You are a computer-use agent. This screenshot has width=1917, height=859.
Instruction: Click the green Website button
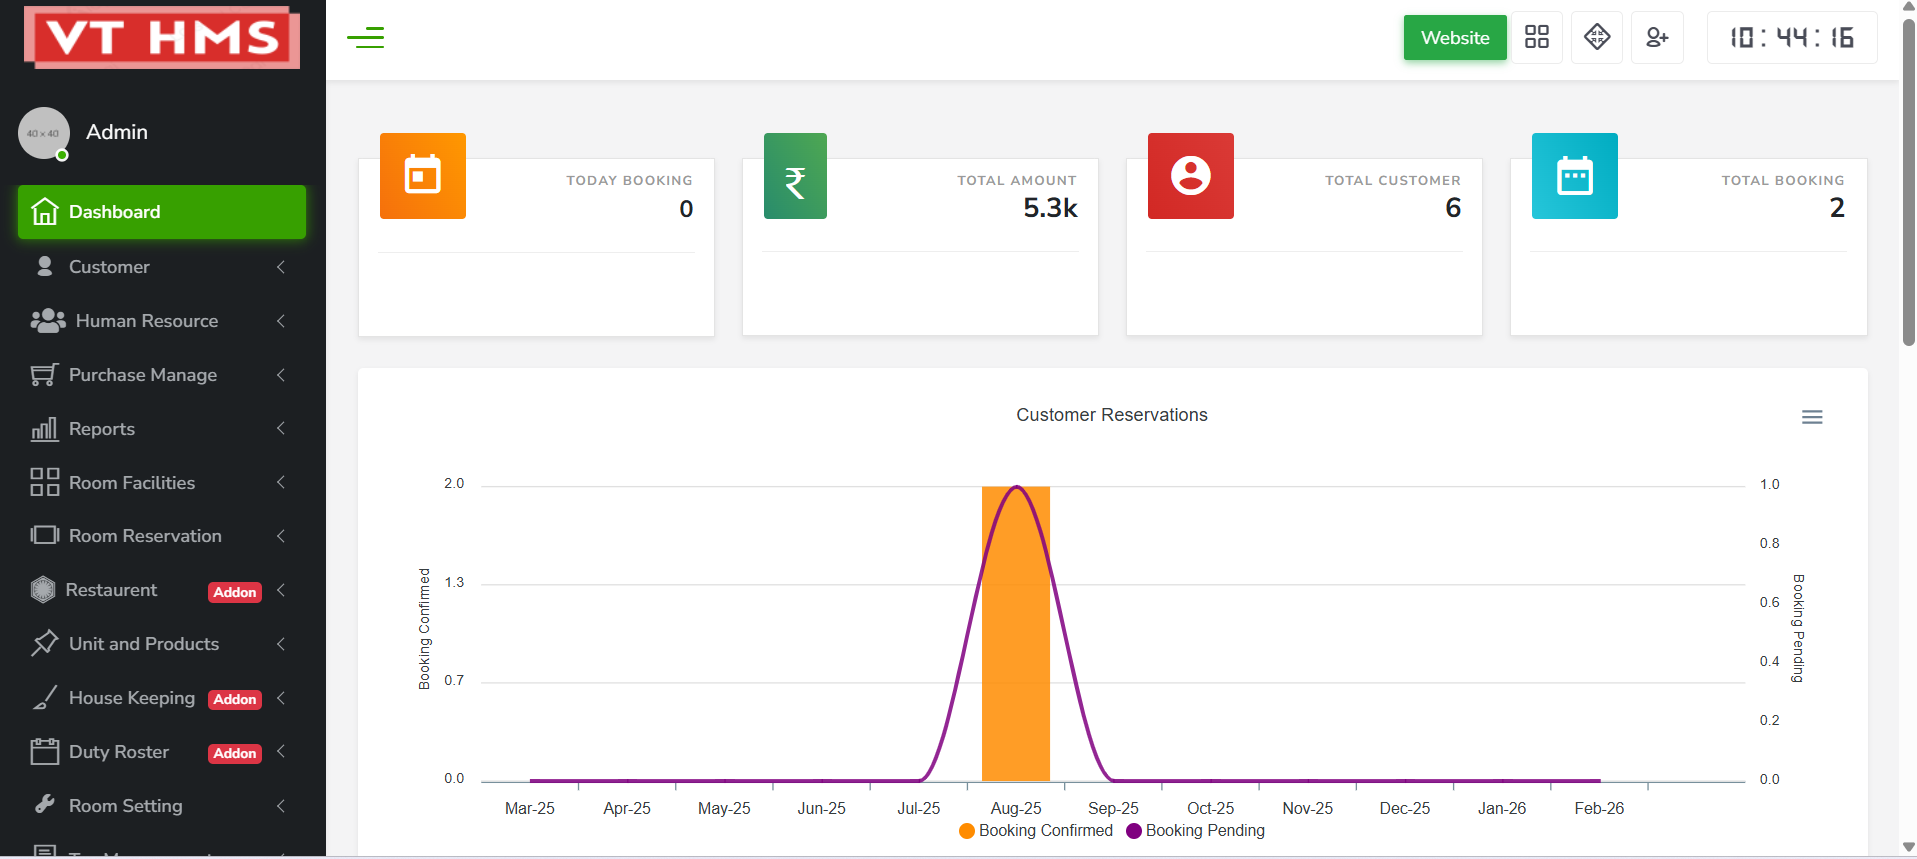tap(1454, 38)
